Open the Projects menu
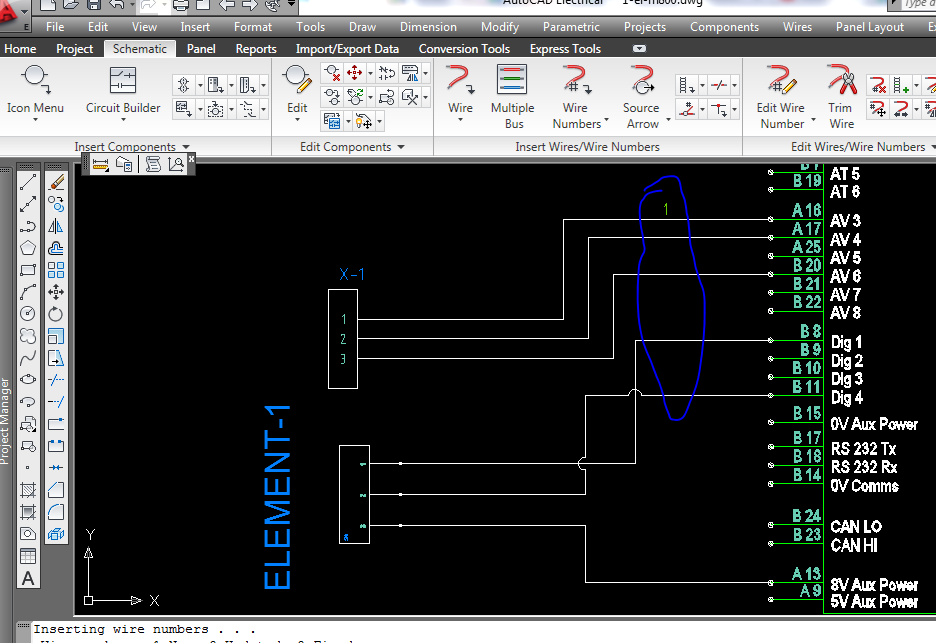 [x=643, y=27]
